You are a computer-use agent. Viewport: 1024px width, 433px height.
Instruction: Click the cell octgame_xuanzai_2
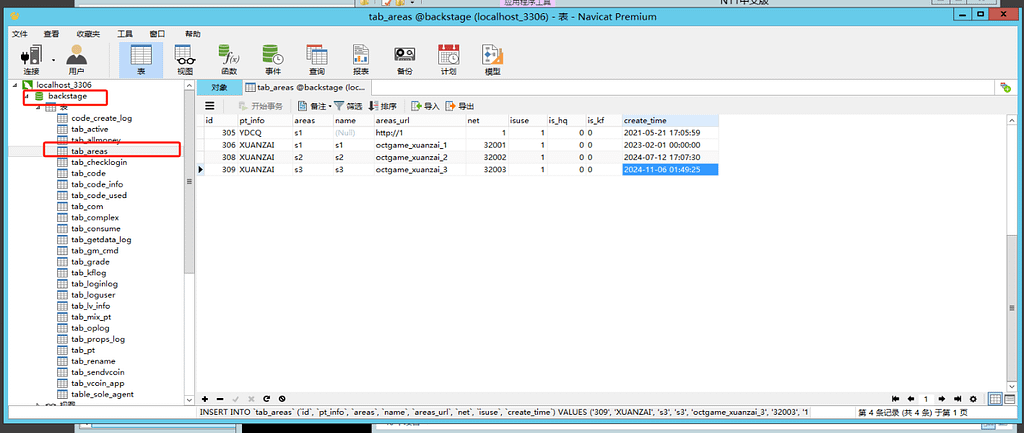pyautogui.click(x=419, y=157)
